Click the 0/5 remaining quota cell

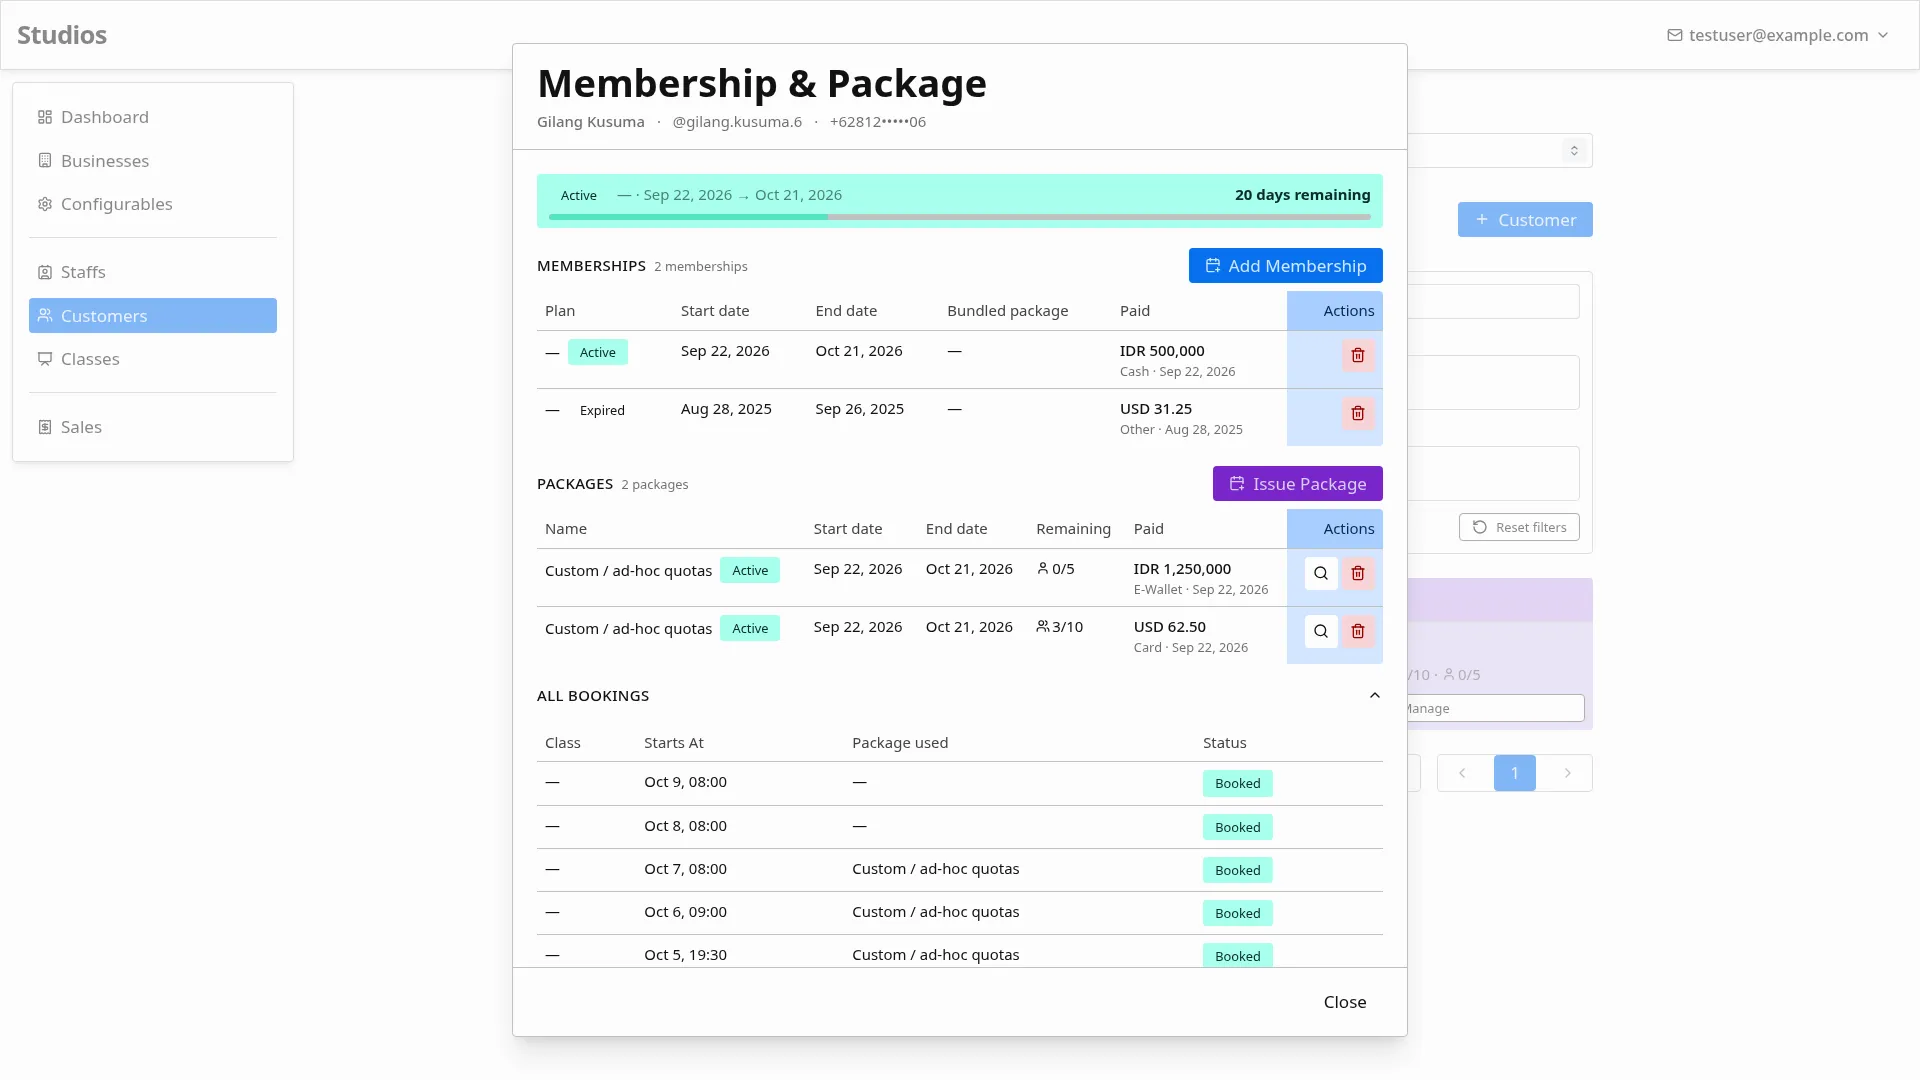click(1056, 569)
